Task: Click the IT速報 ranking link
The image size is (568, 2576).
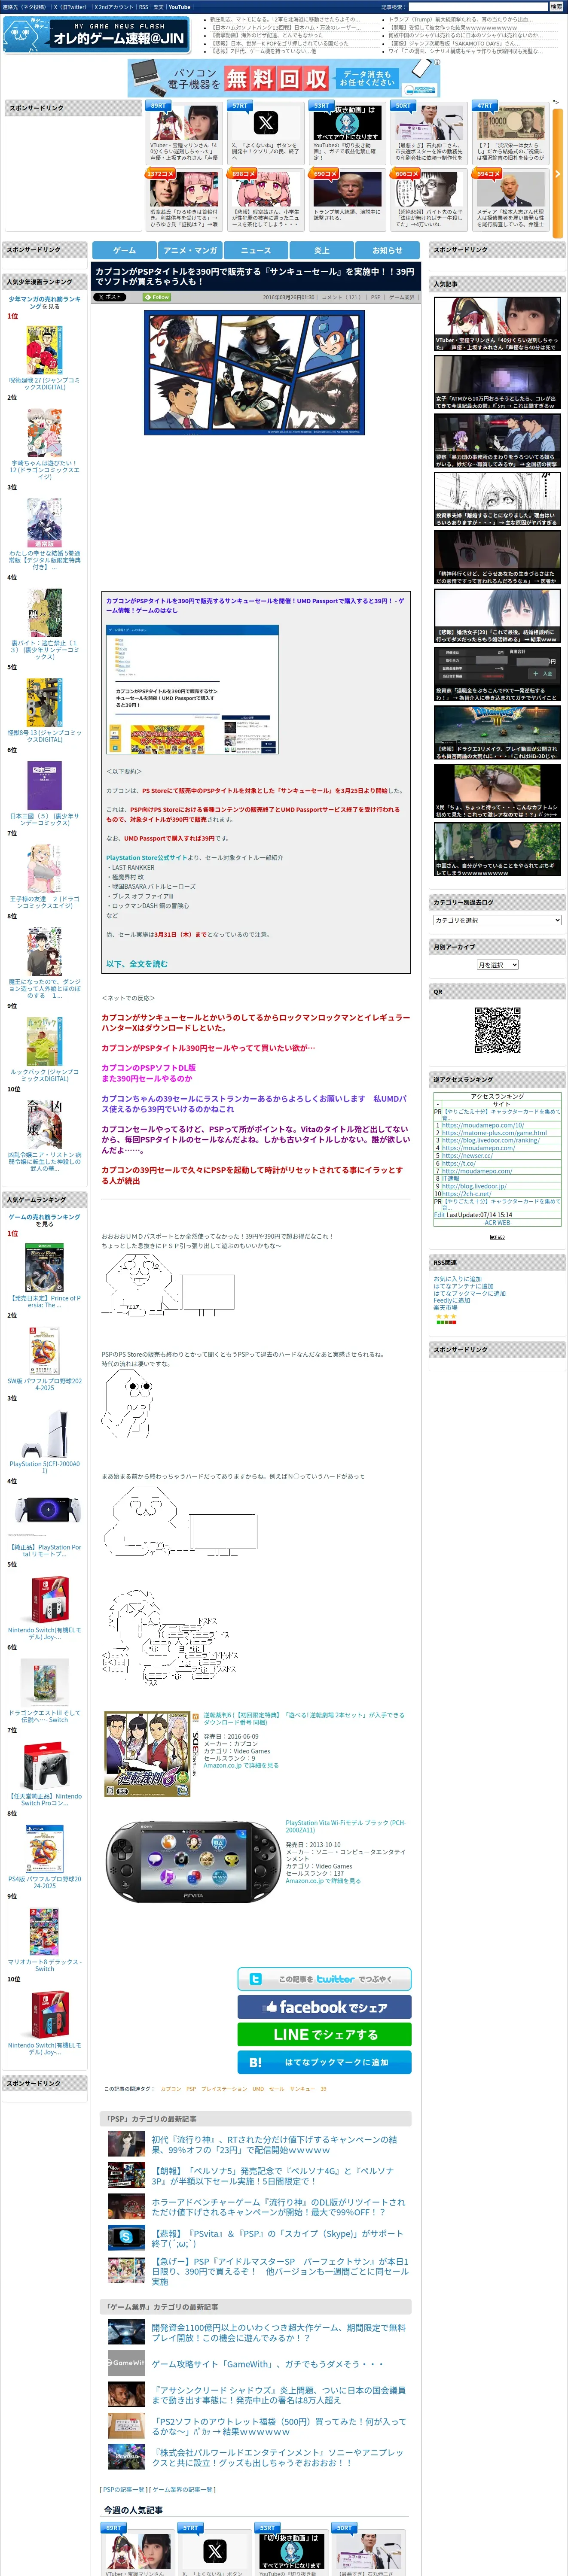Action: click(x=451, y=1179)
